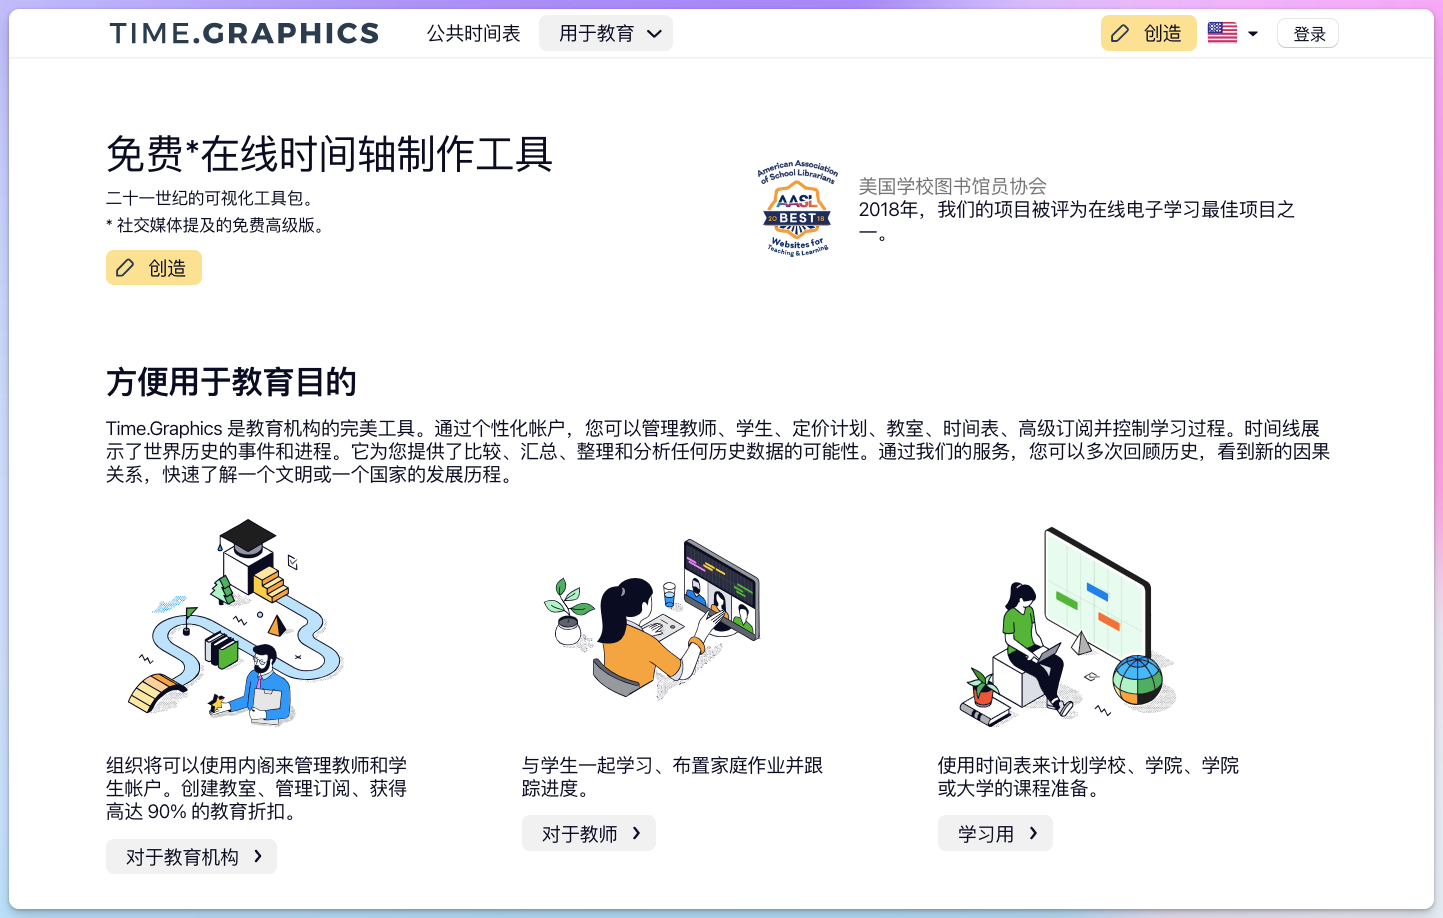The image size is (1443, 918).
Task: Click the TIME.GRAPHICS logo
Action: 244,33
